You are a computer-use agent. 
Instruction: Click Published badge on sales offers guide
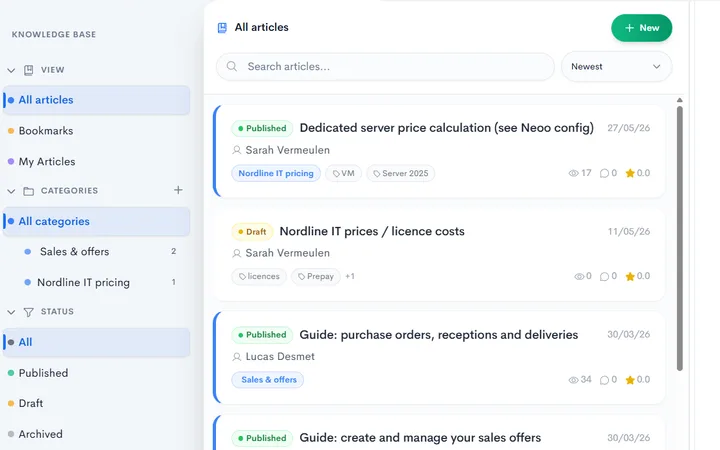(262, 438)
